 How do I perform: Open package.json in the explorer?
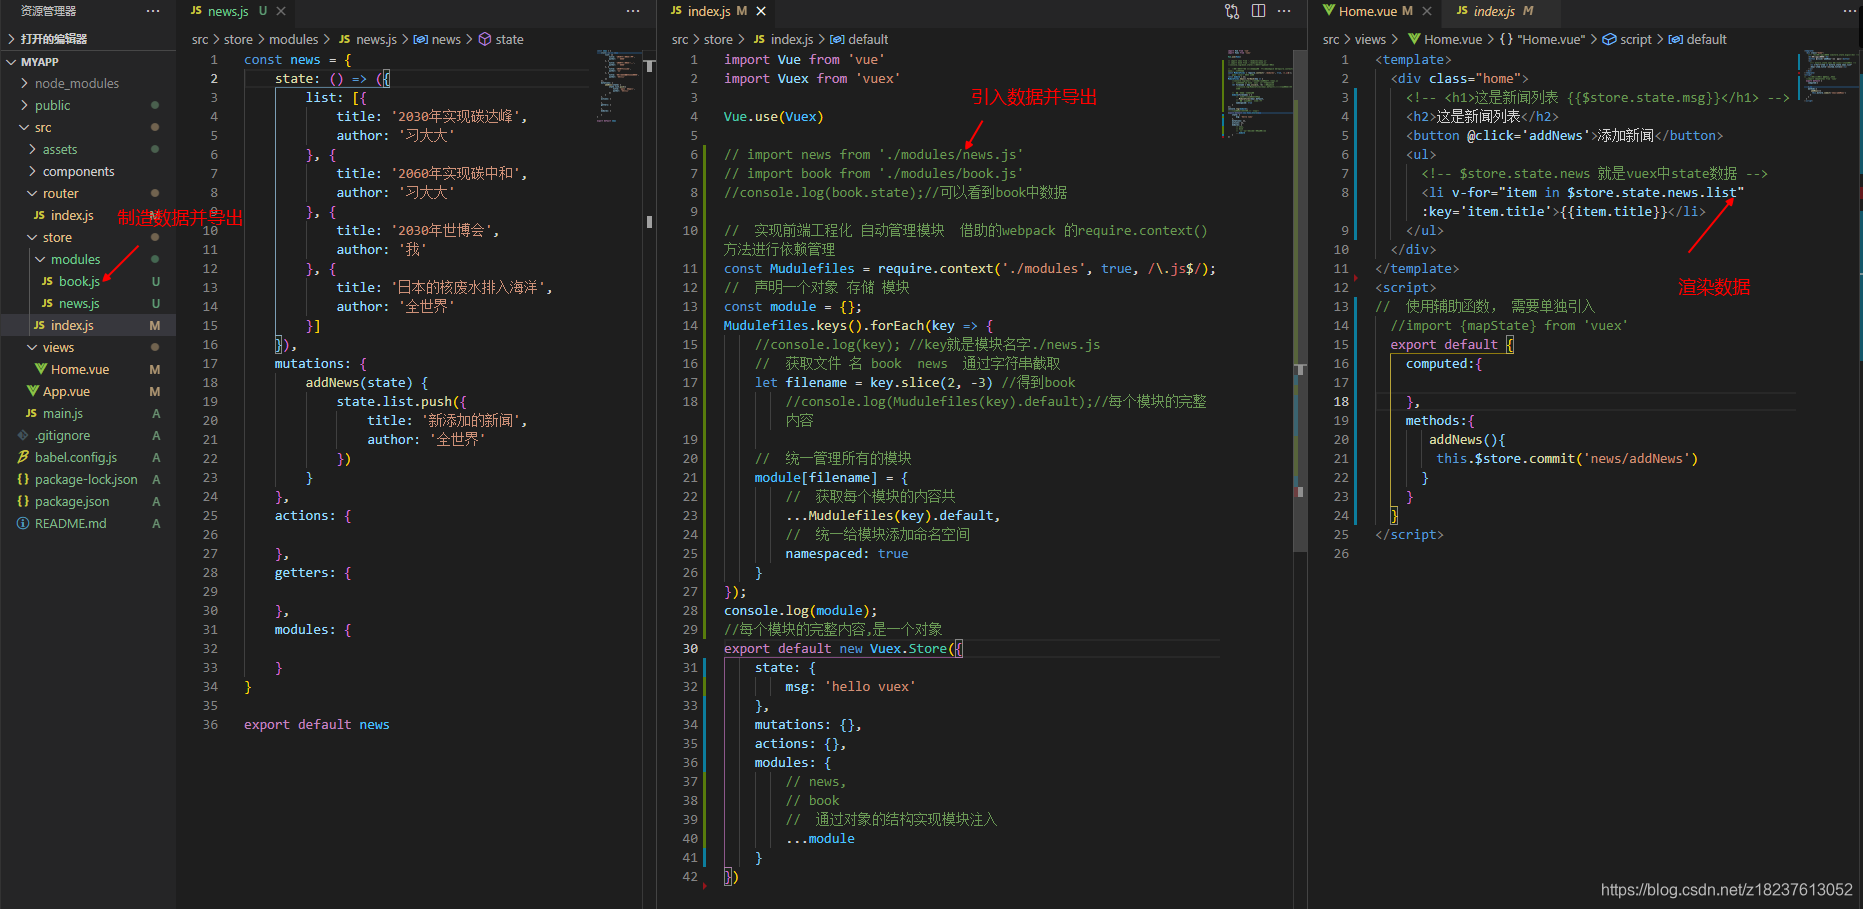[x=72, y=501]
